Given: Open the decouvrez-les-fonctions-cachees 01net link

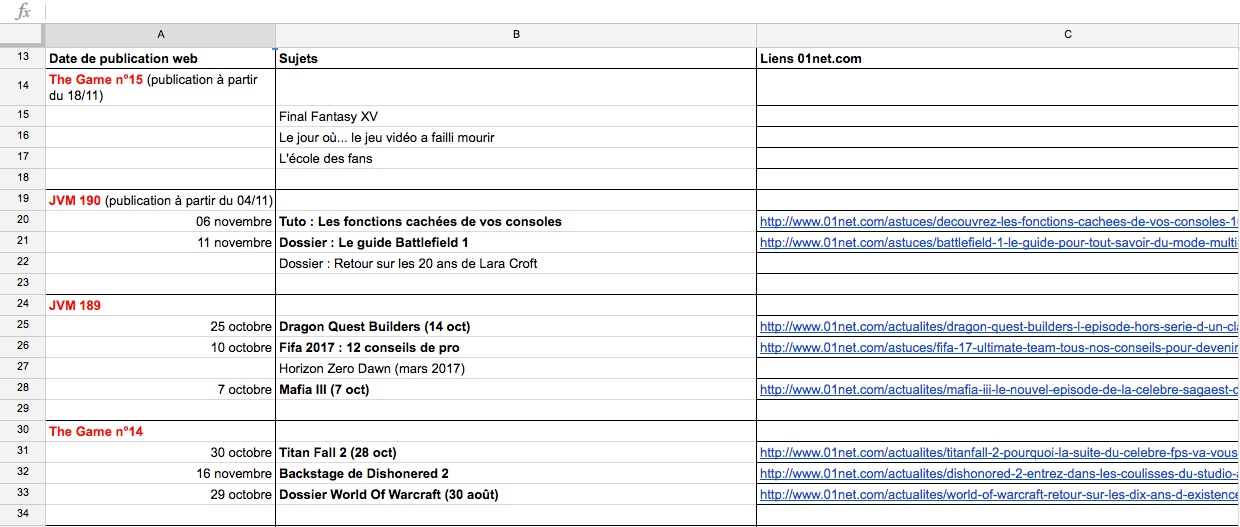Looking at the screenshot, I should pyautogui.click(x=999, y=221).
